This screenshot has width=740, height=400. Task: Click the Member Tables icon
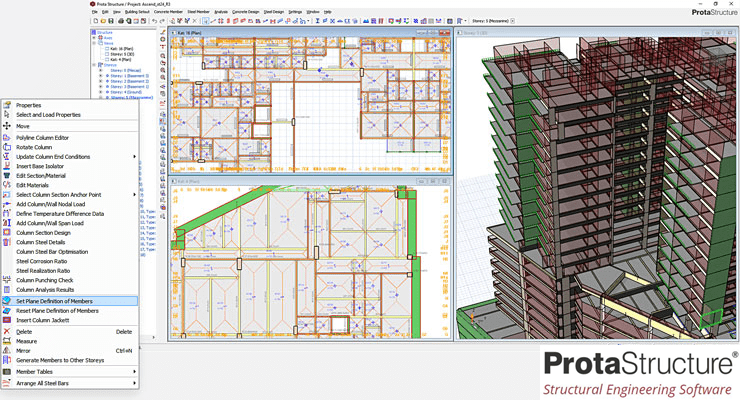pos(7,372)
